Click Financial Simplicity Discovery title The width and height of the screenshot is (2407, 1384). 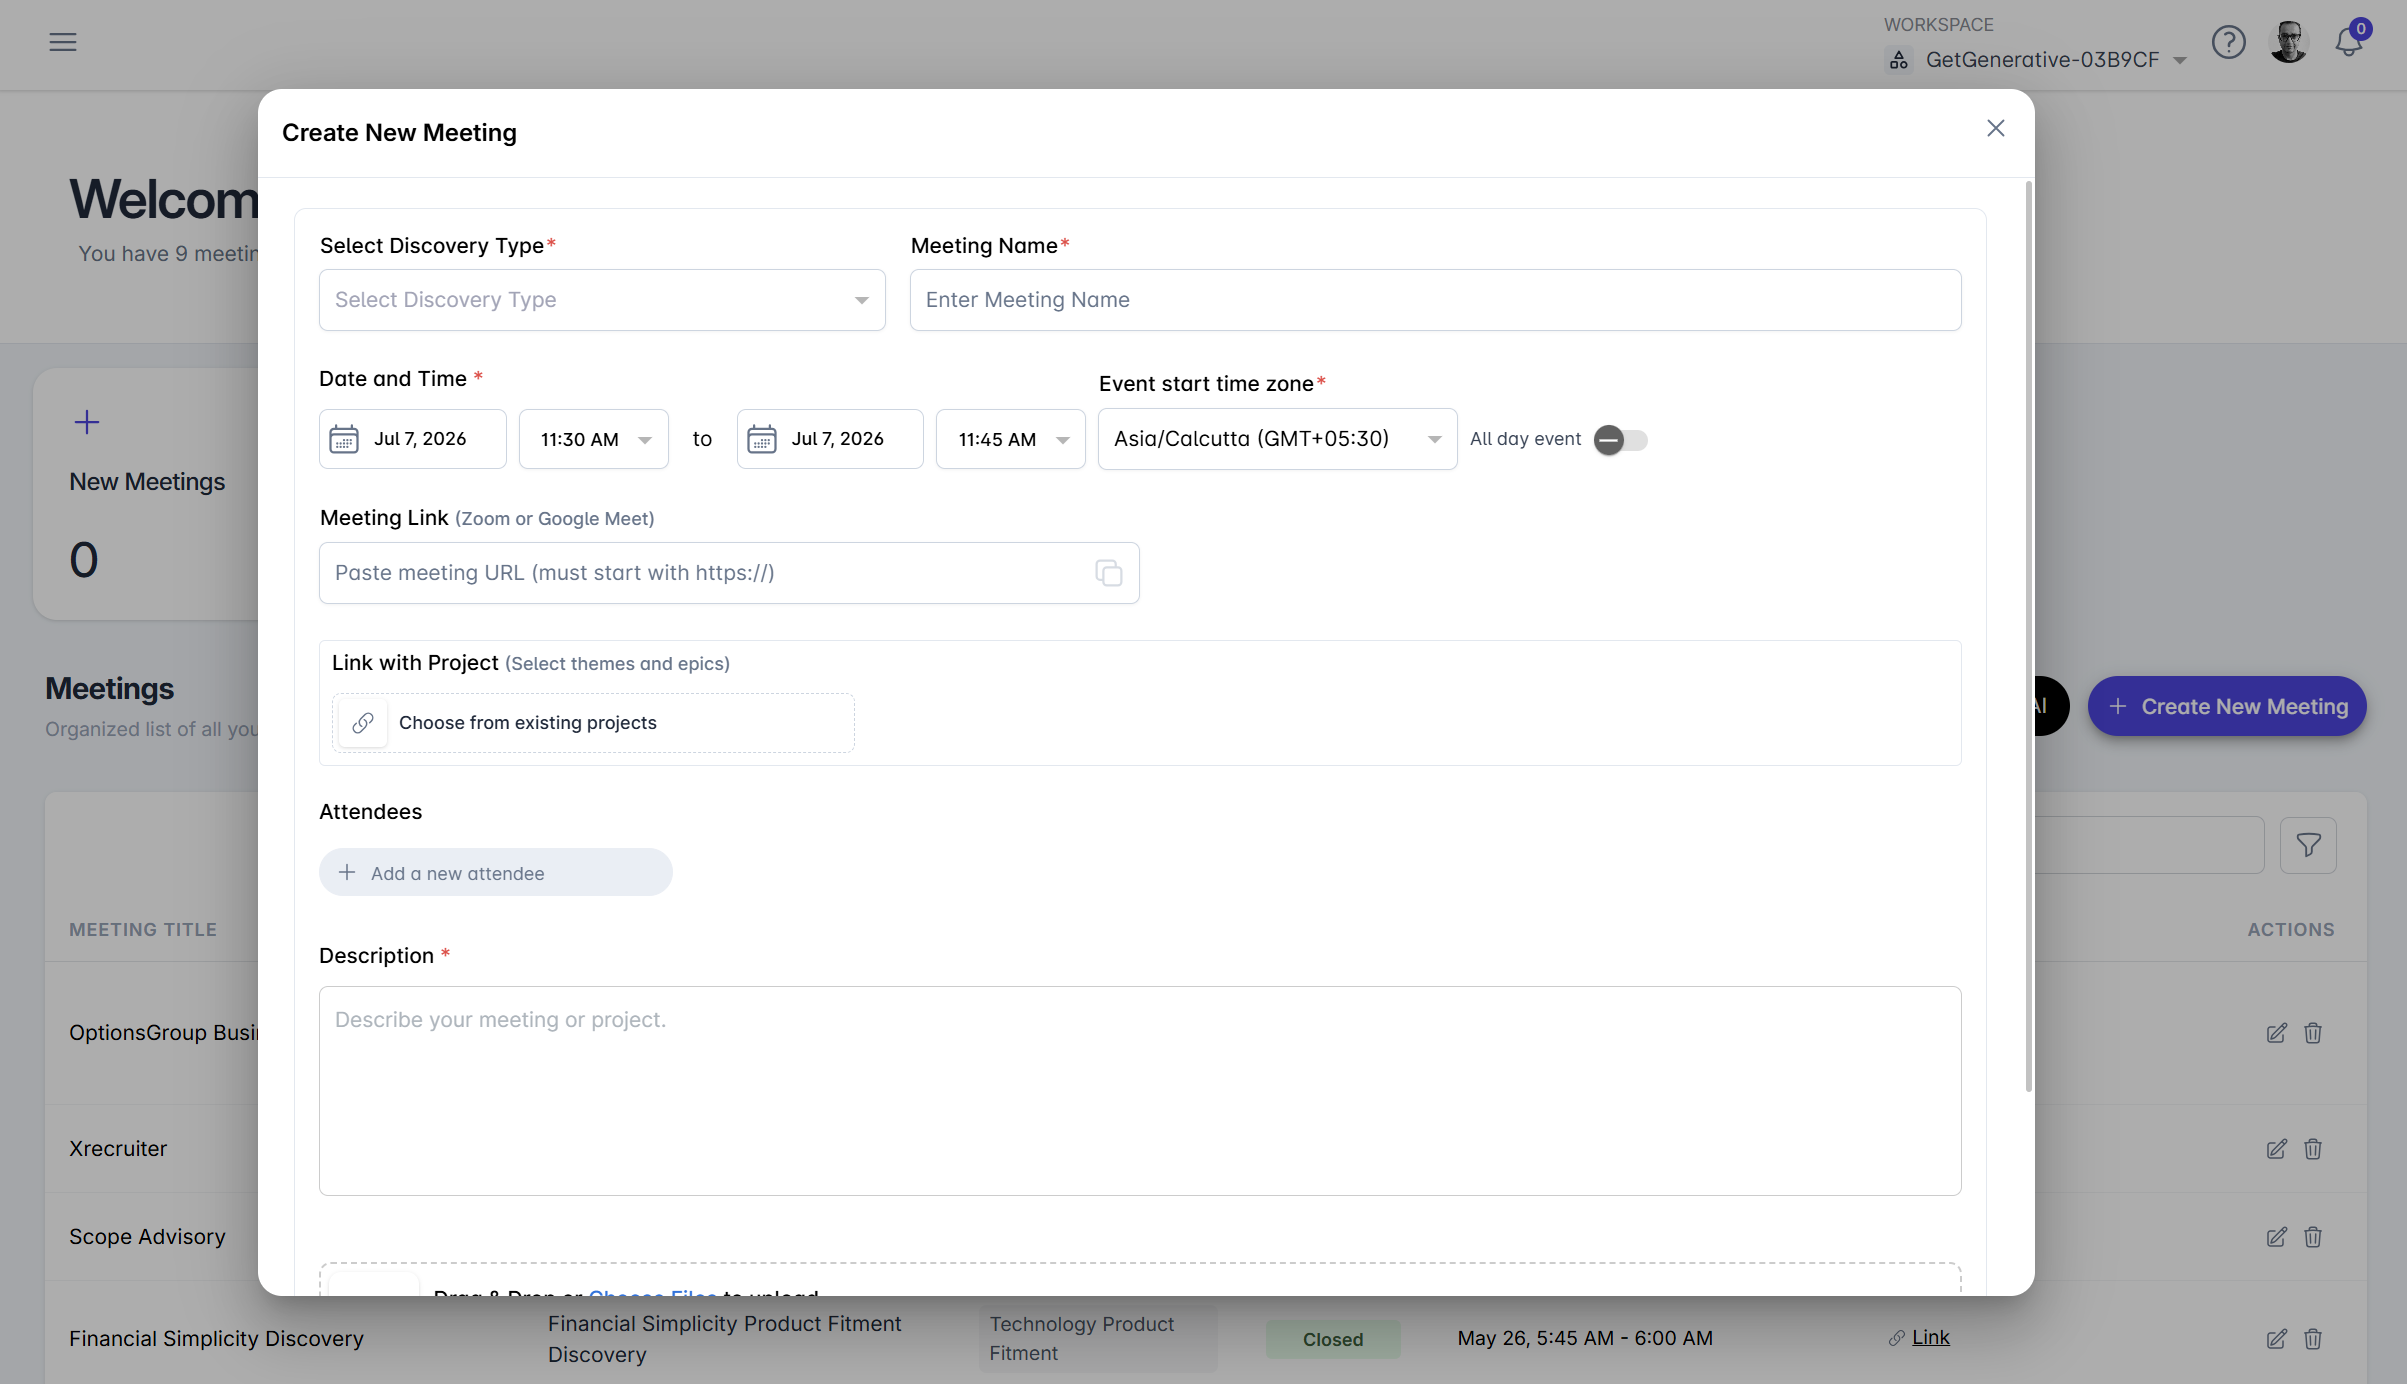click(x=216, y=1338)
